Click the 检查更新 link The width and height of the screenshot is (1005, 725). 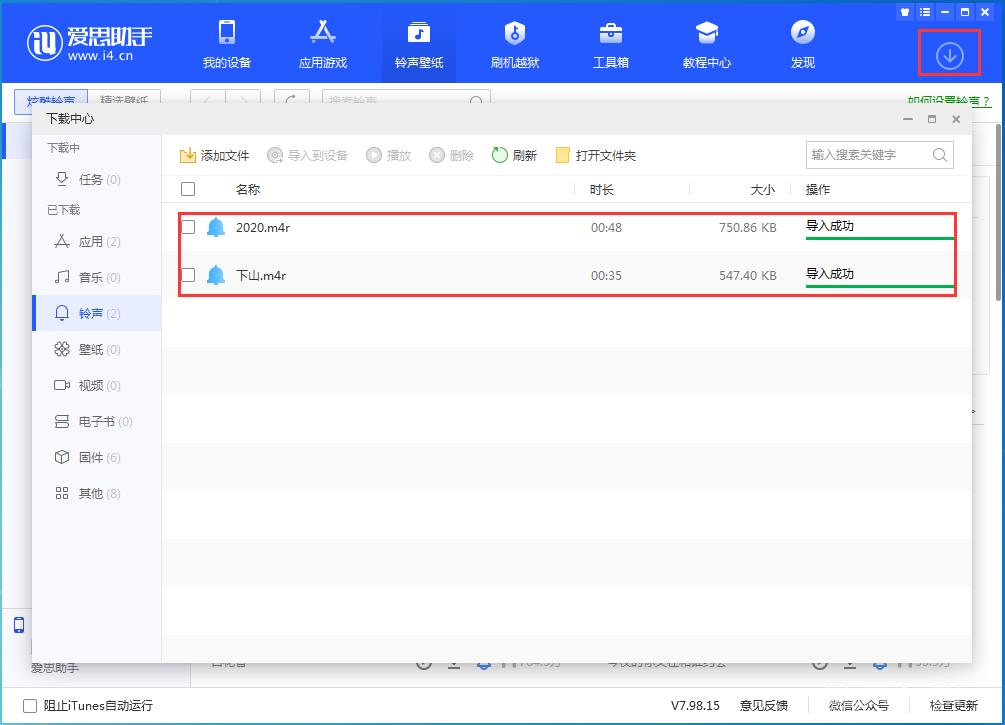[951, 705]
